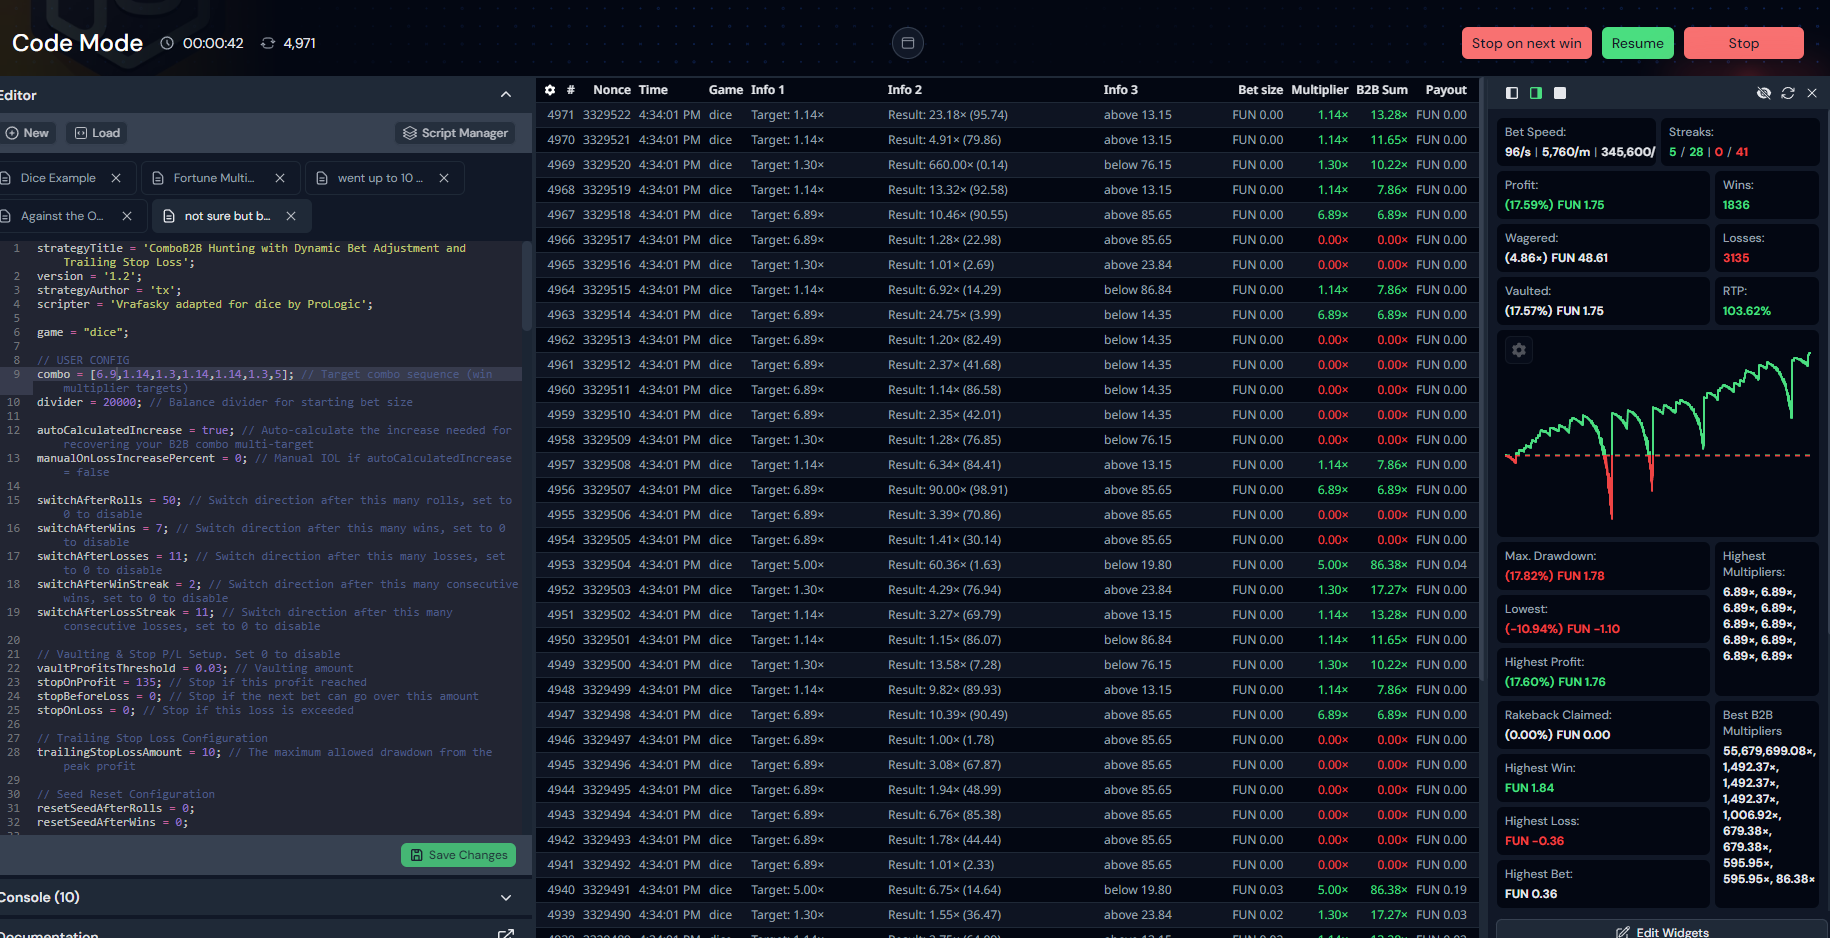This screenshot has width=1830, height=938.
Task: Open the Script Manager
Action: pos(455,133)
